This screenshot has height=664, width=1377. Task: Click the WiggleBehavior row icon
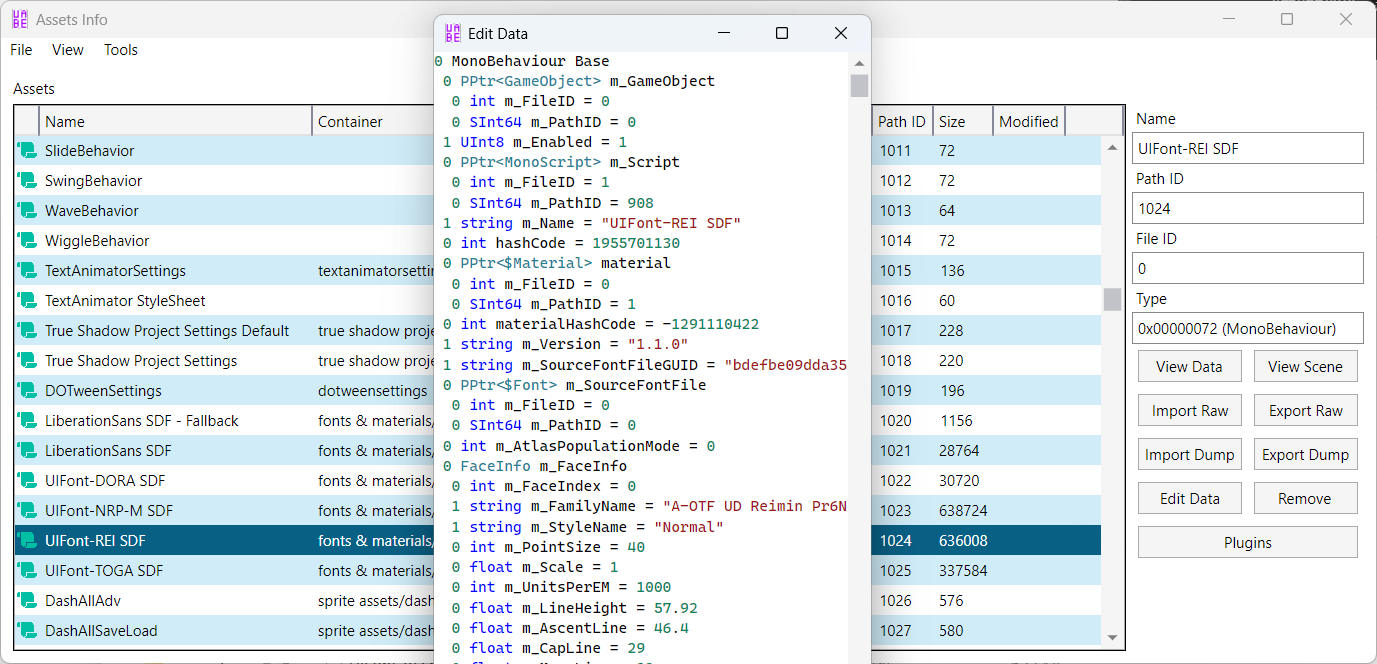(x=27, y=241)
